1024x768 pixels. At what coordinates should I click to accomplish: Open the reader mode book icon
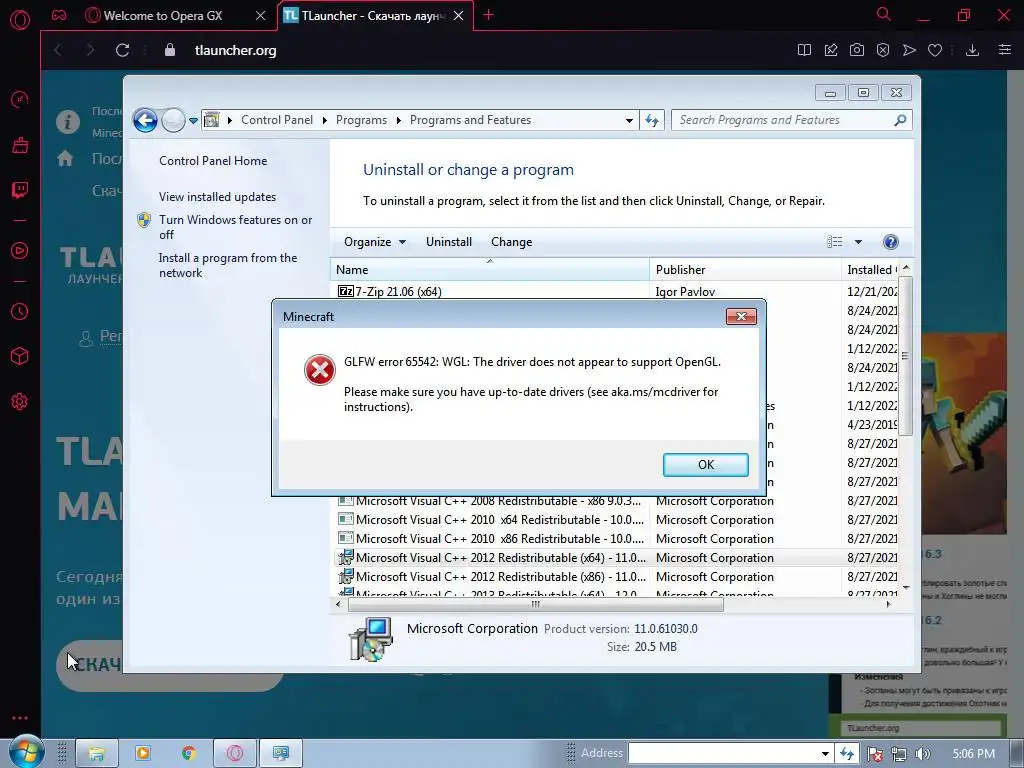(805, 50)
